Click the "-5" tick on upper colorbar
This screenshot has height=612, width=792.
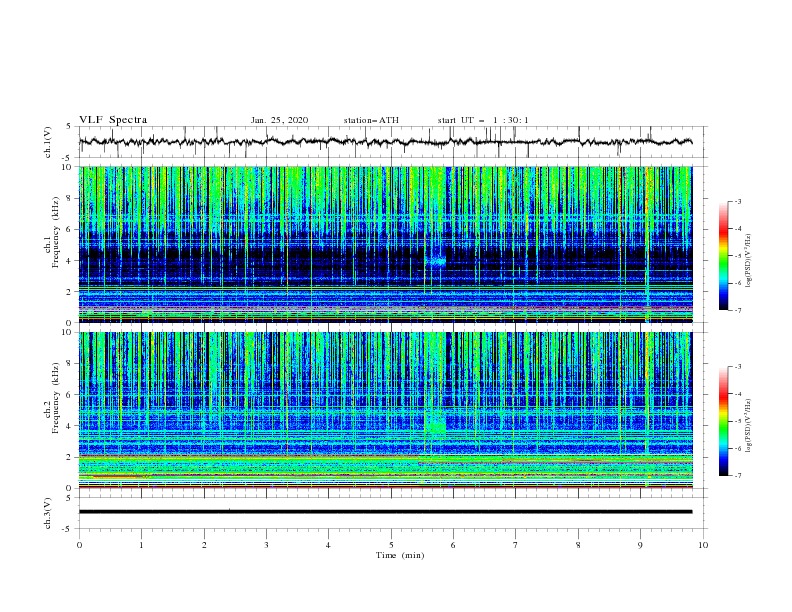tap(738, 256)
